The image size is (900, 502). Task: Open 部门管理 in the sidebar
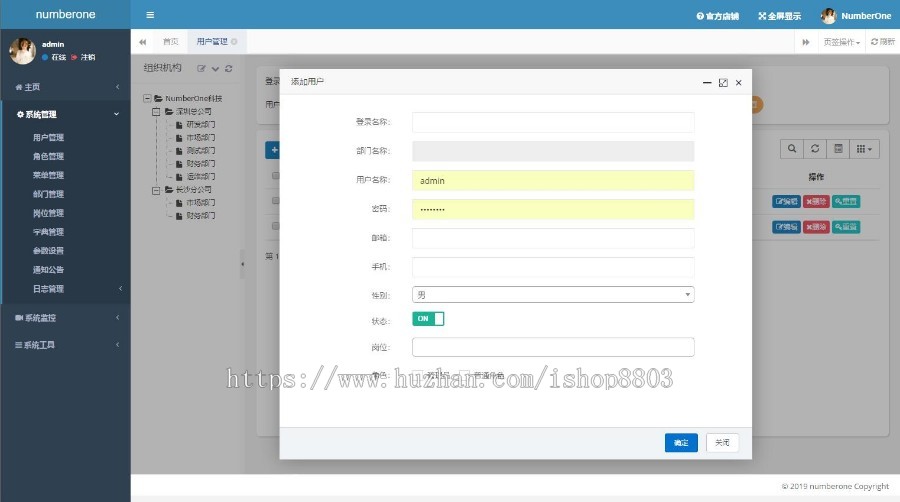coord(48,194)
